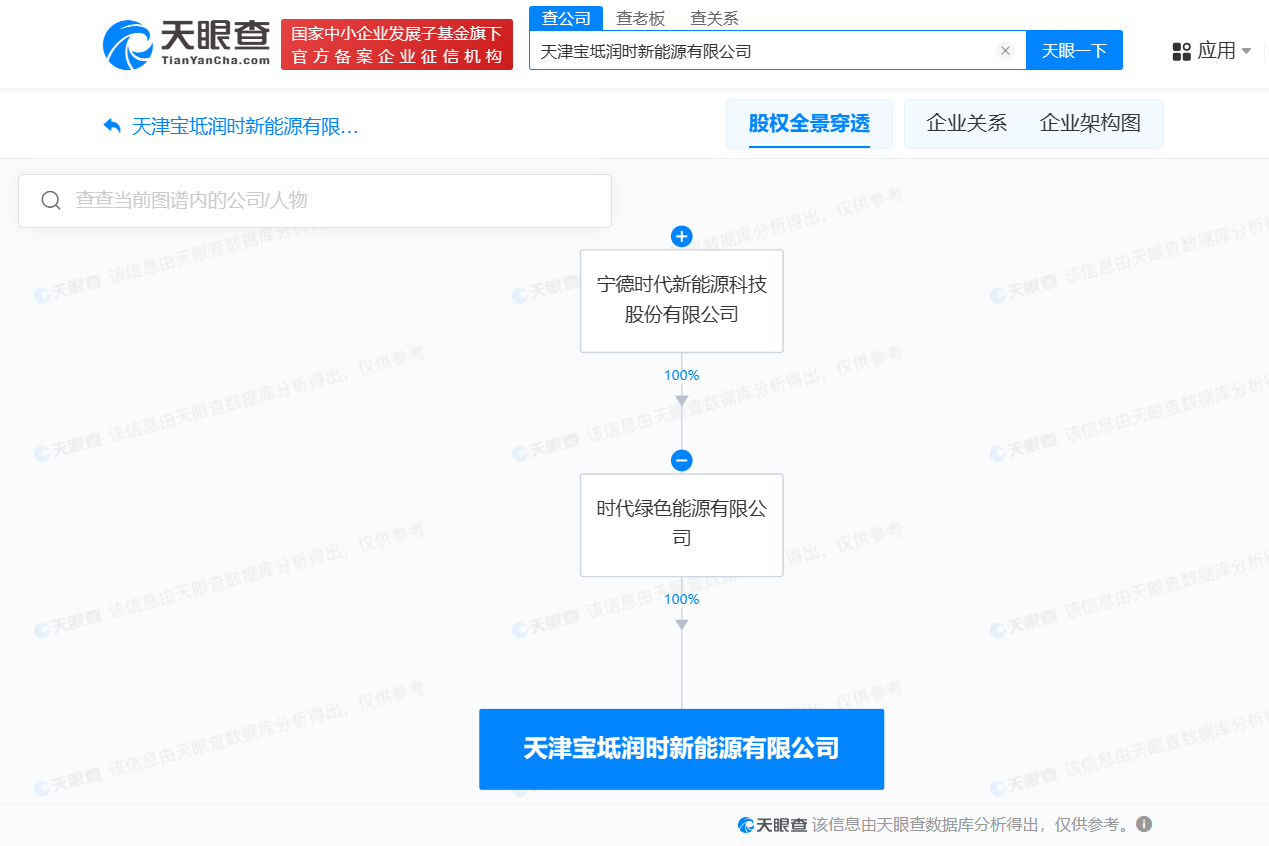Collapse 时代绿色能源有限公司 branch via minus icon
This screenshot has width=1269, height=846.
tap(681, 460)
